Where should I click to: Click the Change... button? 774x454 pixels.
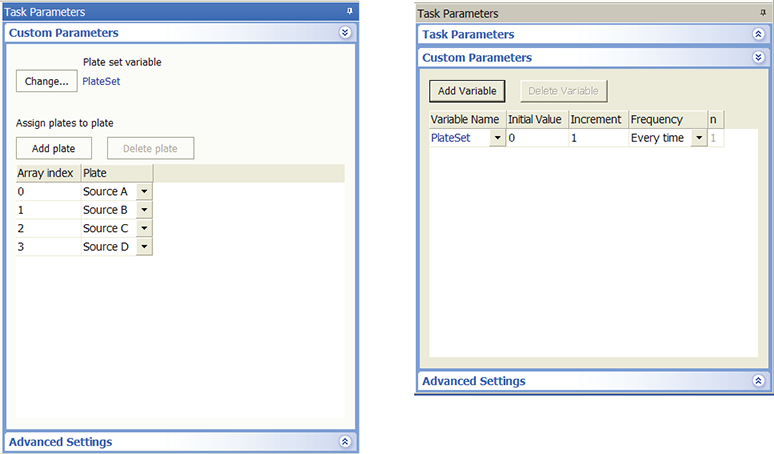(x=46, y=81)
